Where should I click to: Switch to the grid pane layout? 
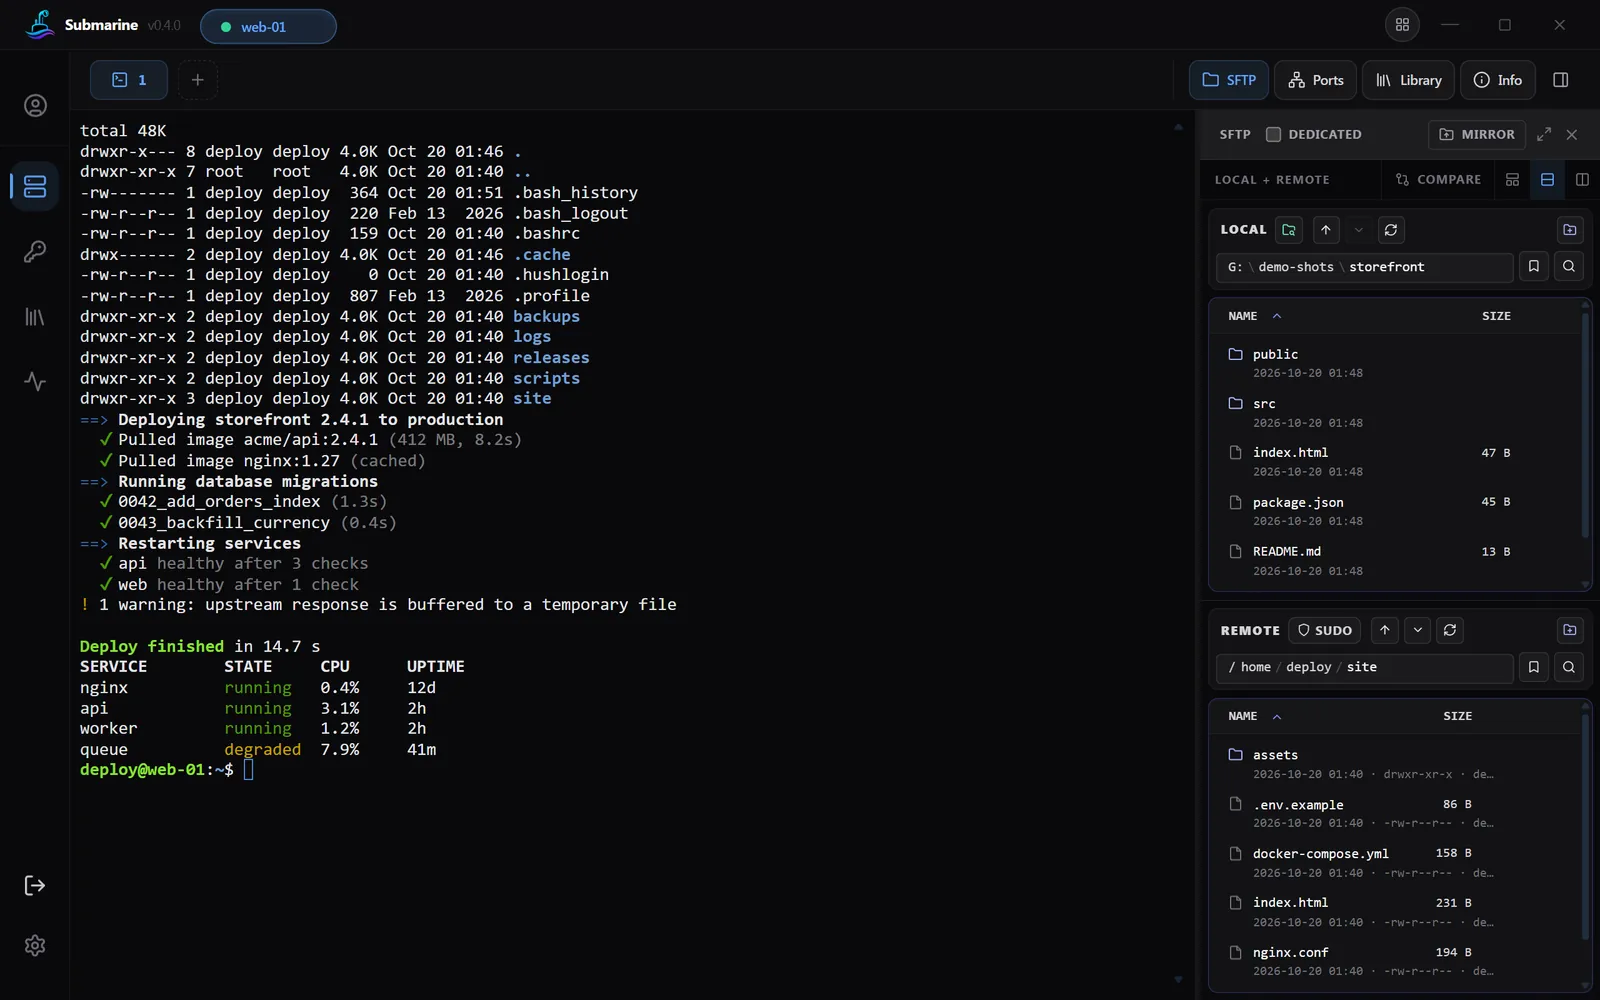pyautogui.click(x=1512, y=180)
